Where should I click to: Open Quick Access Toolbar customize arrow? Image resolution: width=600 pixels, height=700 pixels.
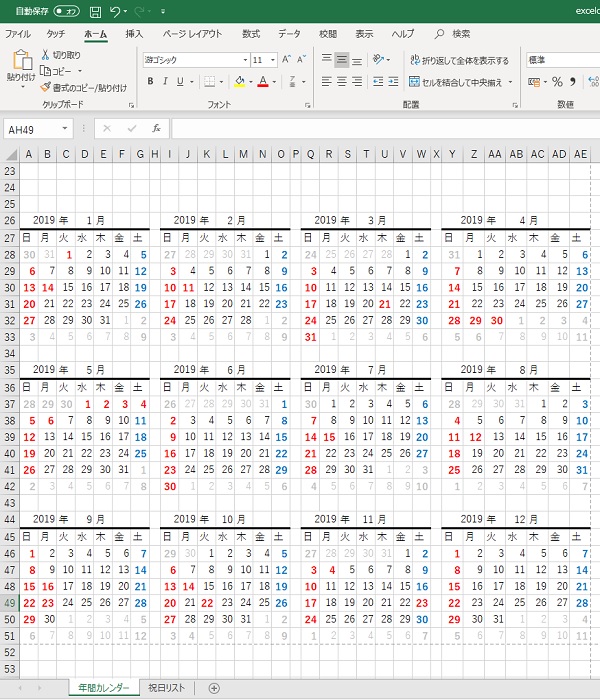point(163,12)
